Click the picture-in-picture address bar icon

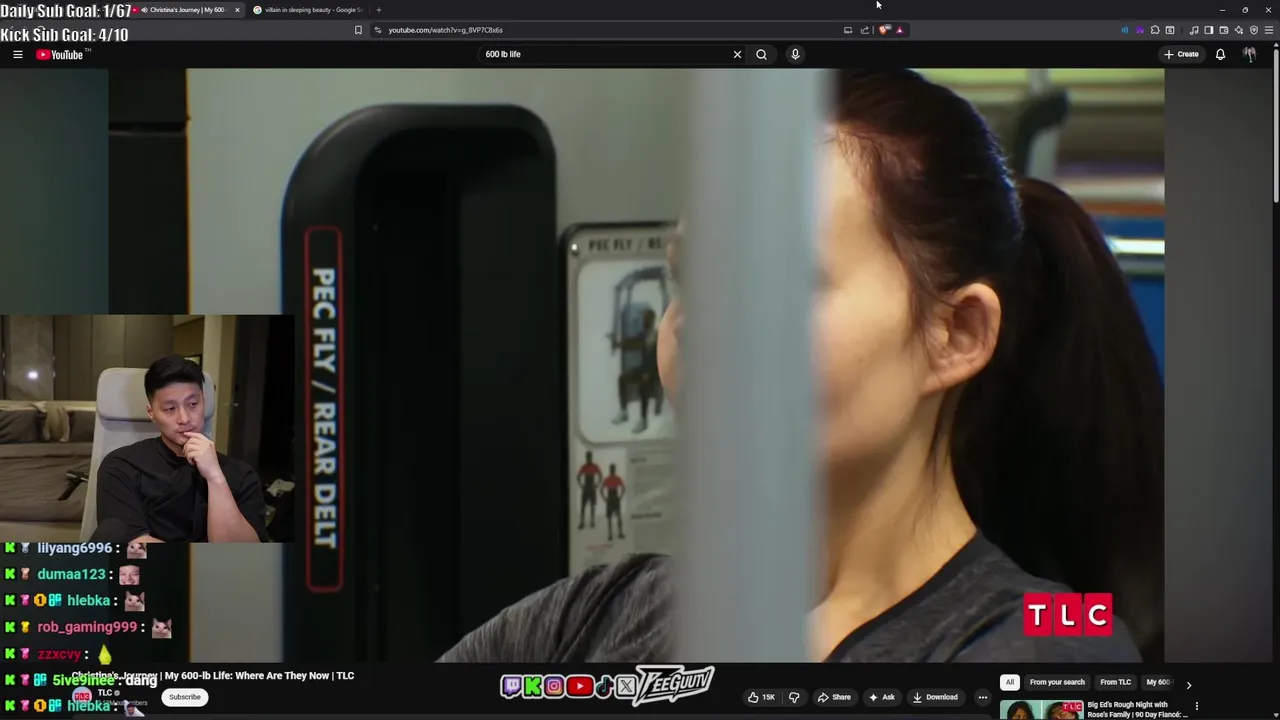[848, 30]
